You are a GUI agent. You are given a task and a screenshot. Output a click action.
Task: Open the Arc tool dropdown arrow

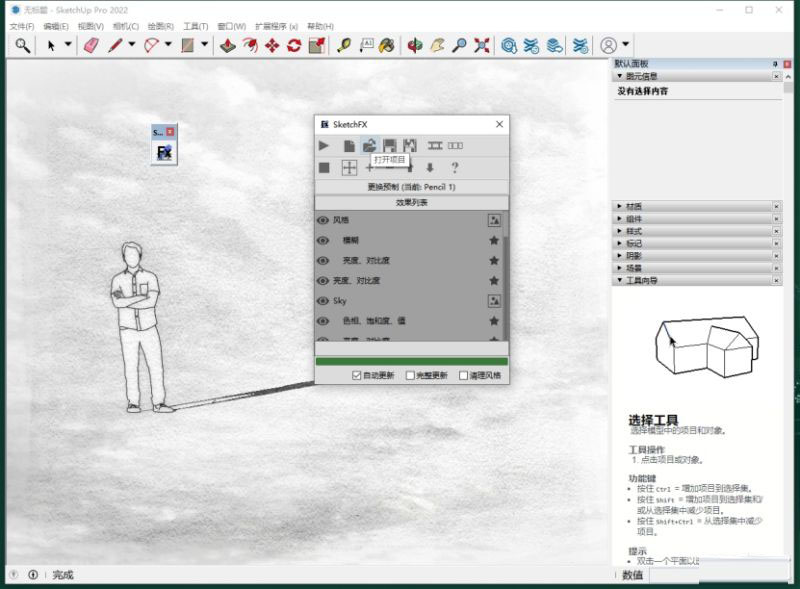(x=168, y=45)
